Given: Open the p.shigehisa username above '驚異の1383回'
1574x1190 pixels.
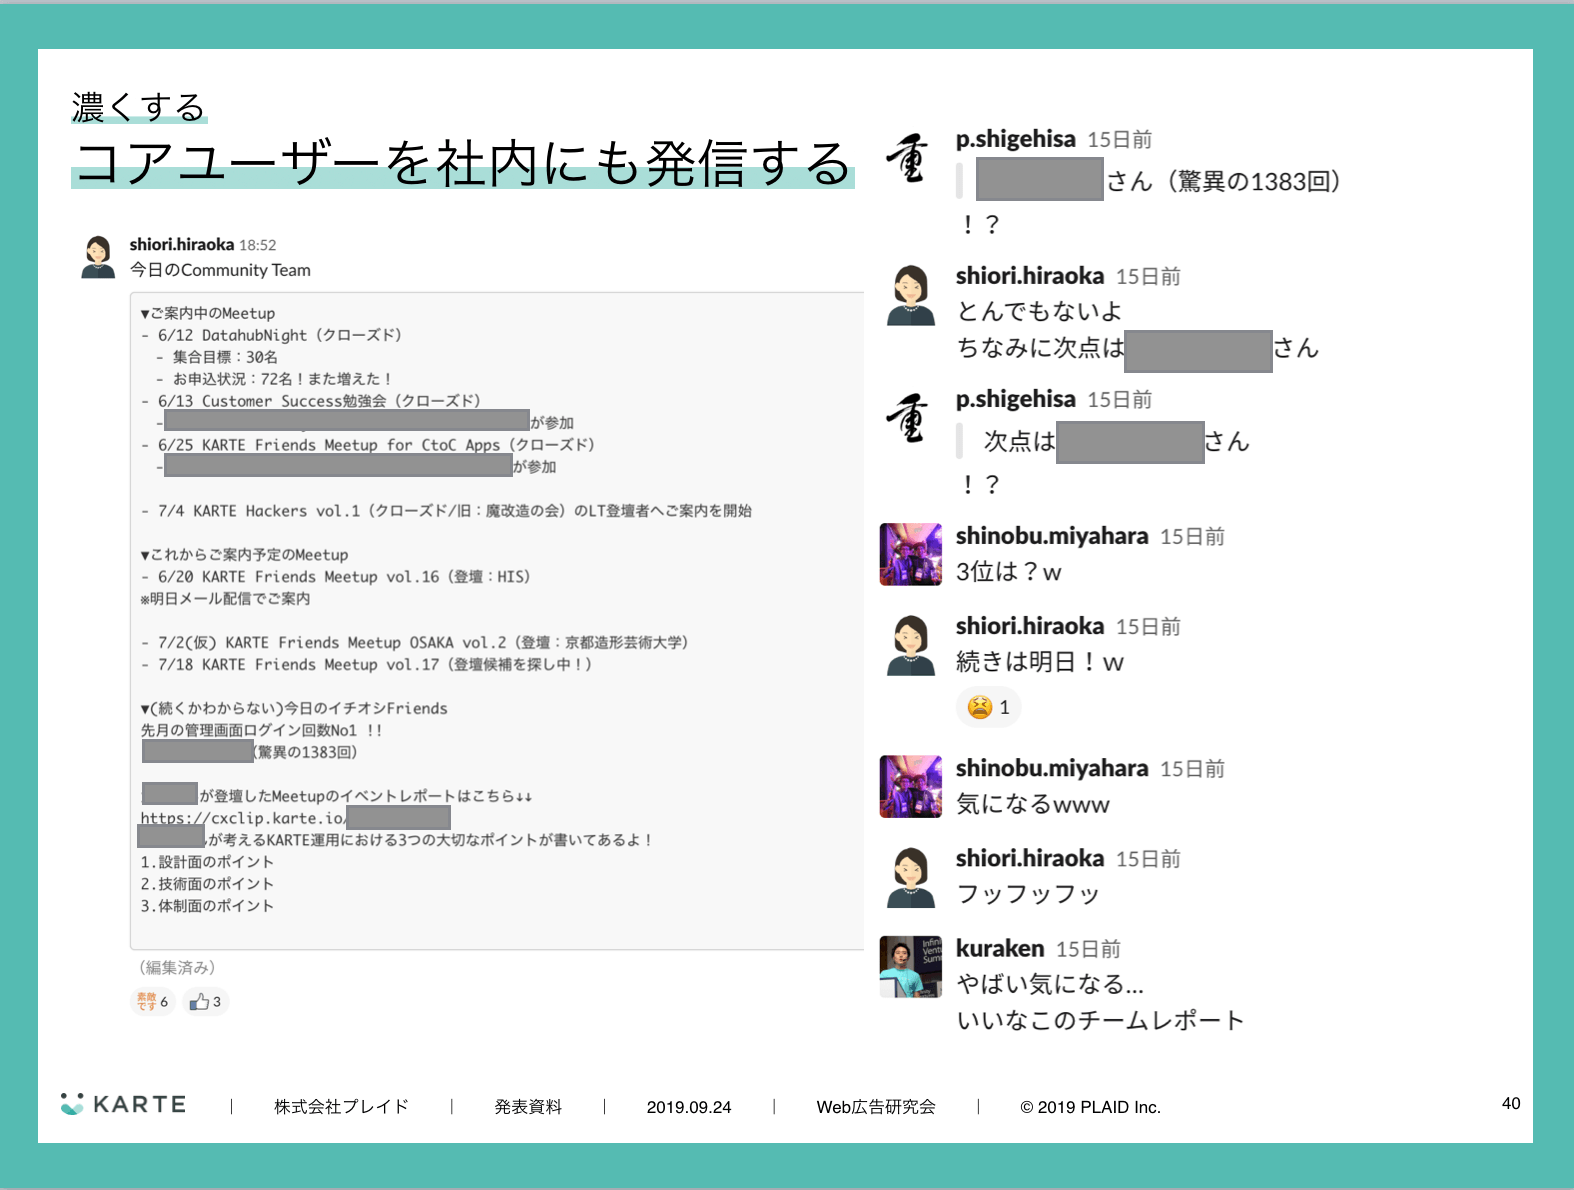Looking at the screenshot, I should (1015, 139).
